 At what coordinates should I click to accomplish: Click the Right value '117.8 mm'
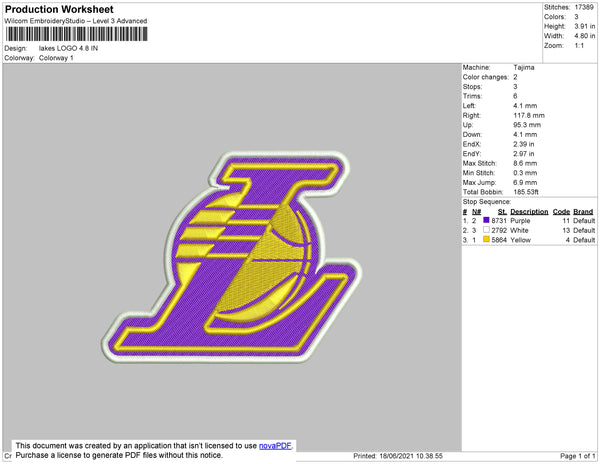[x=529, y=116]
